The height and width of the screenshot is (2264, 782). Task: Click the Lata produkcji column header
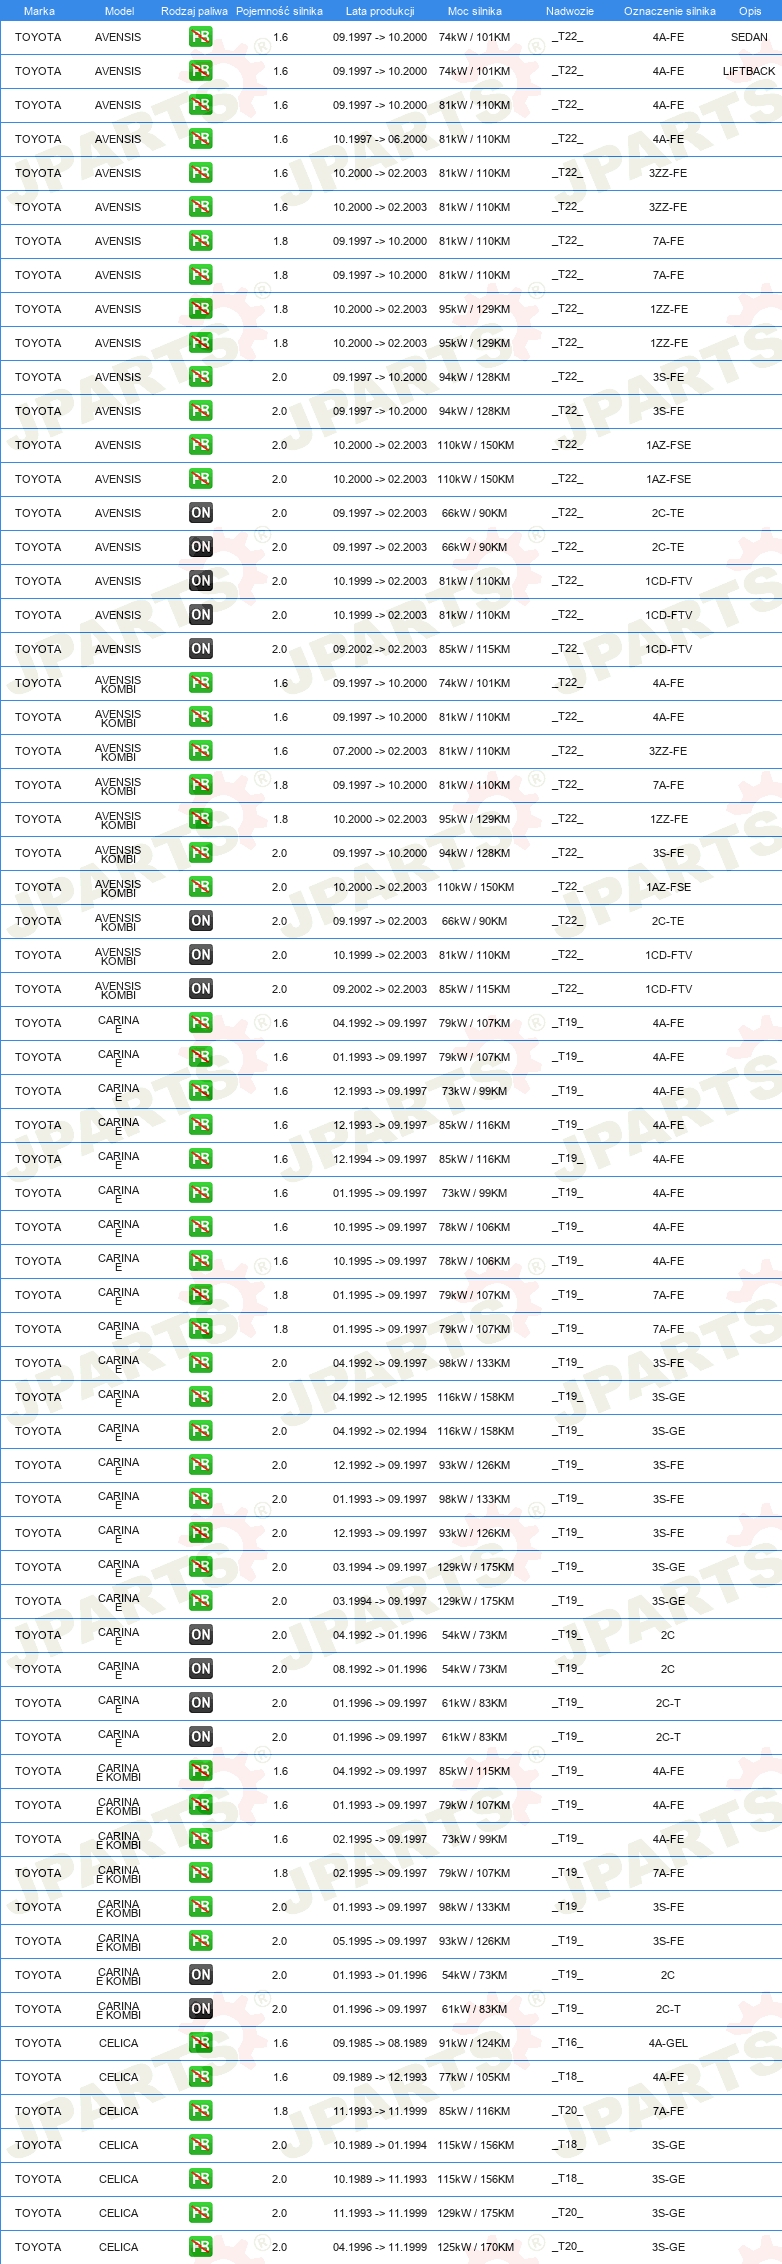[380, 11]
